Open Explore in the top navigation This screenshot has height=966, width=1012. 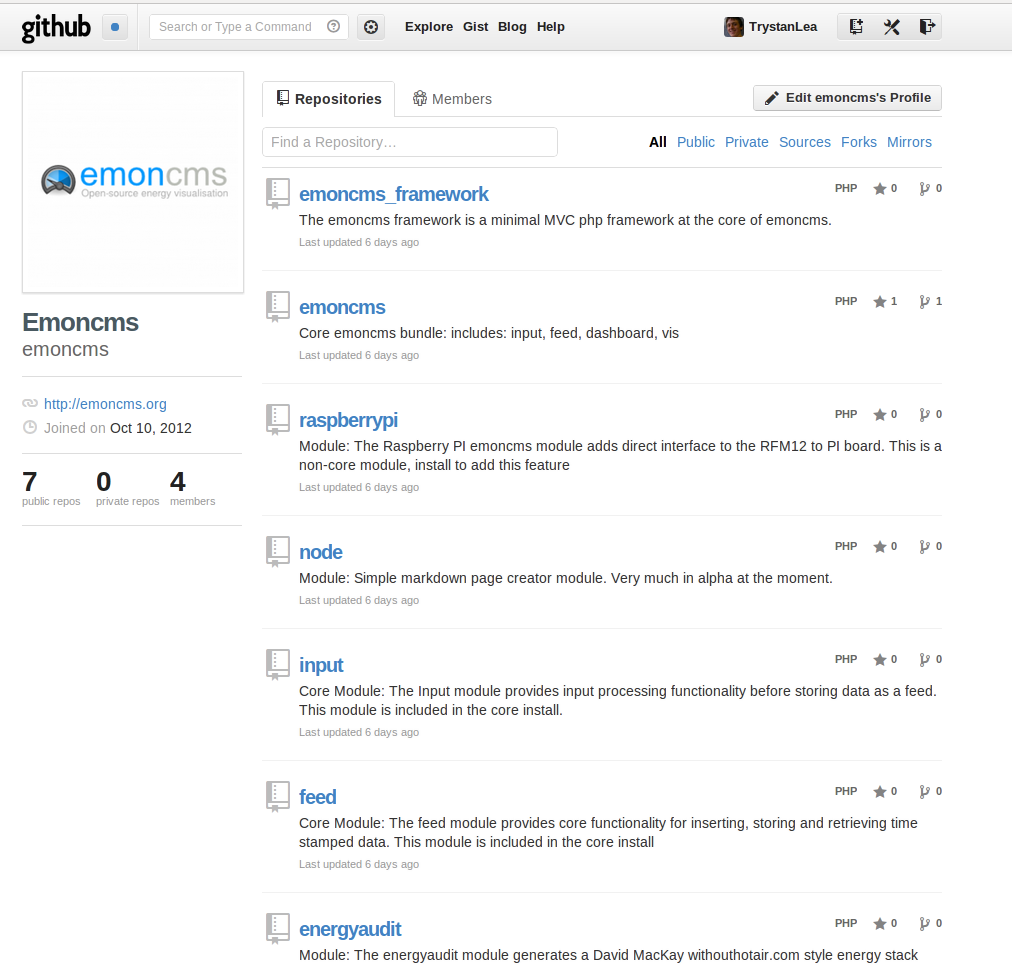tap(429, 27)
